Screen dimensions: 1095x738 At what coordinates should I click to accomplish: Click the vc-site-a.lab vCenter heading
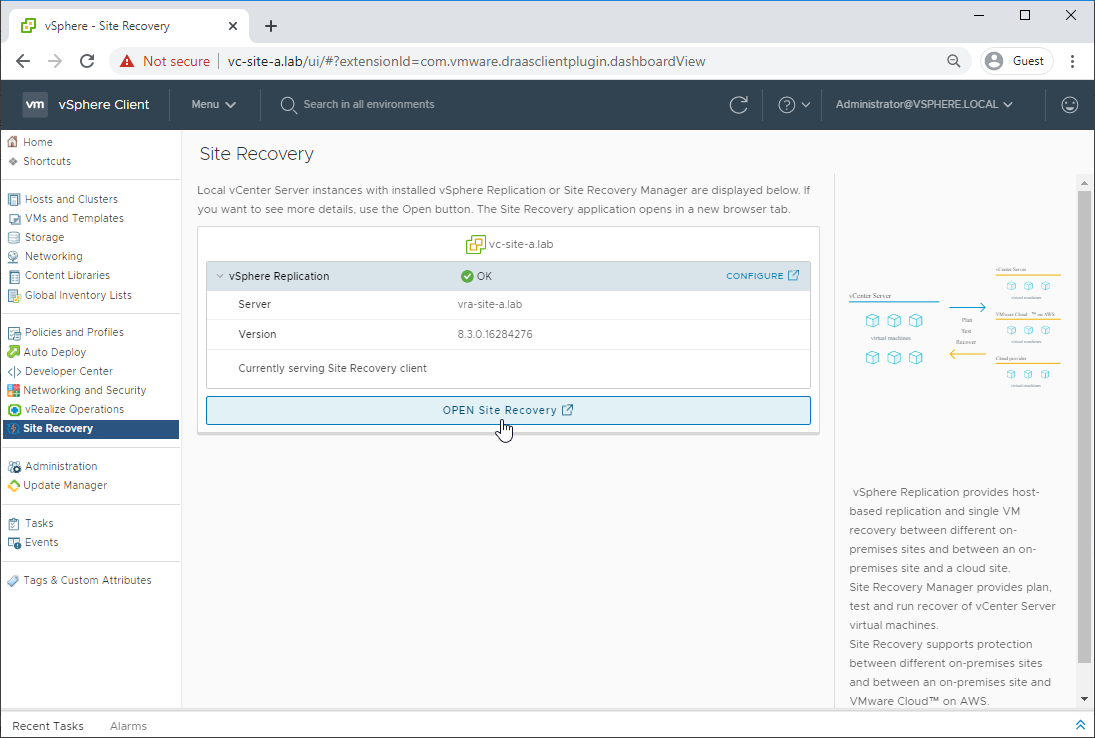510,244
